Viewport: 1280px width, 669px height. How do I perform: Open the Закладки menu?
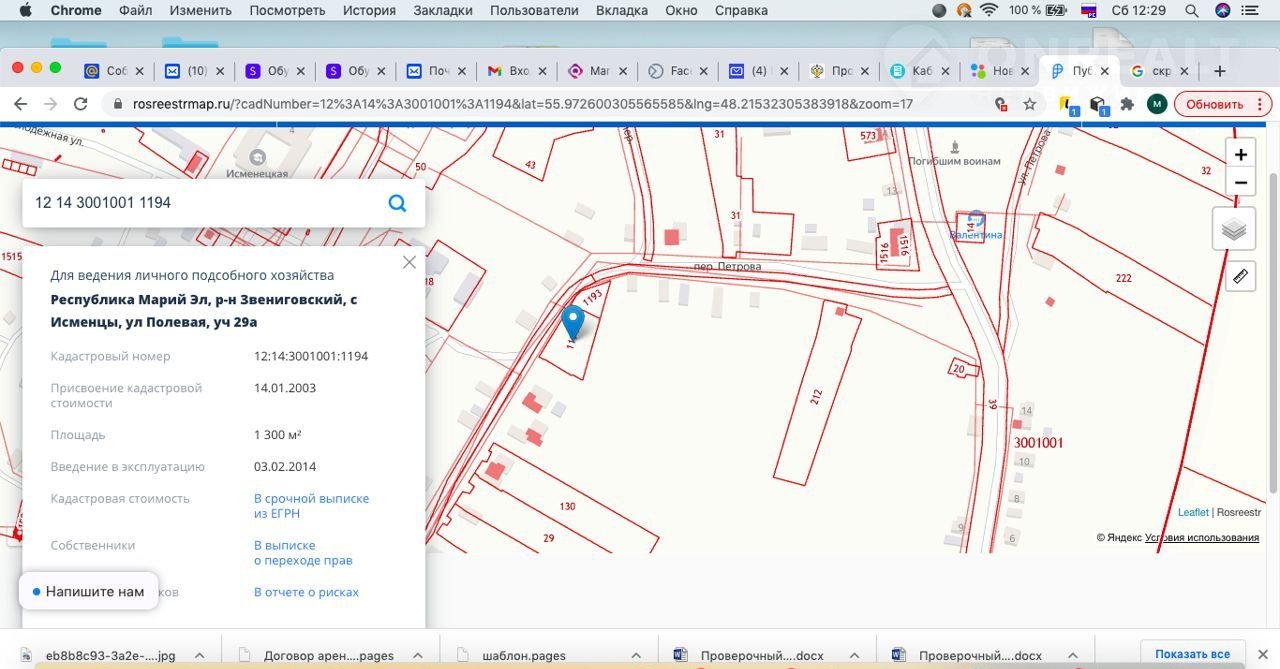pos(441,10)
